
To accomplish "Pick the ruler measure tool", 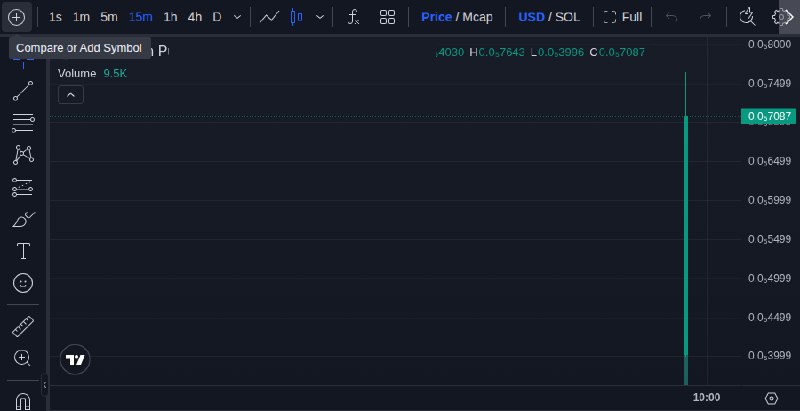I will (x=23, y=326).
